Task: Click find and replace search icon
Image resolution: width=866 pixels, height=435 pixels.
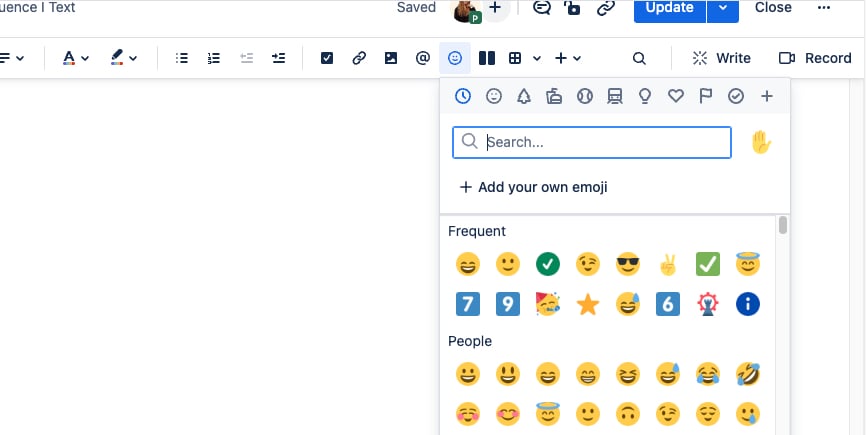Action: (639, 58)
